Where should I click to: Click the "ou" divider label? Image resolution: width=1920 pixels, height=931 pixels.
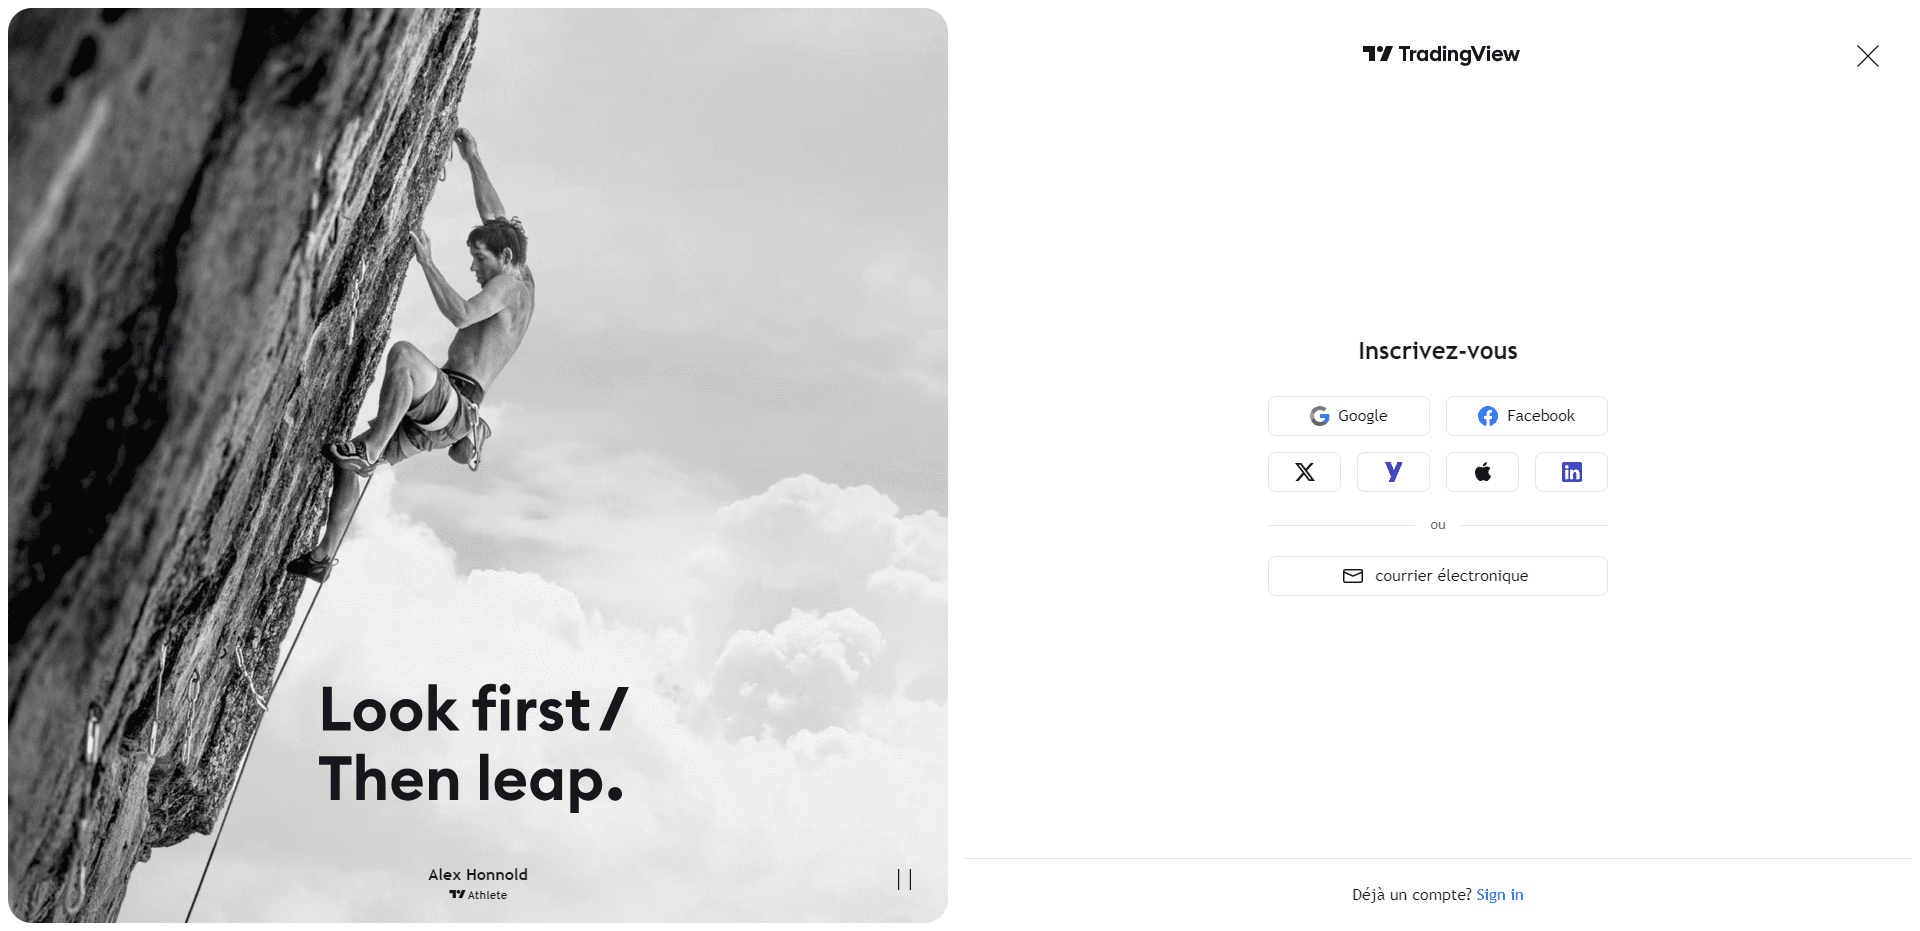pos(1438,525)
